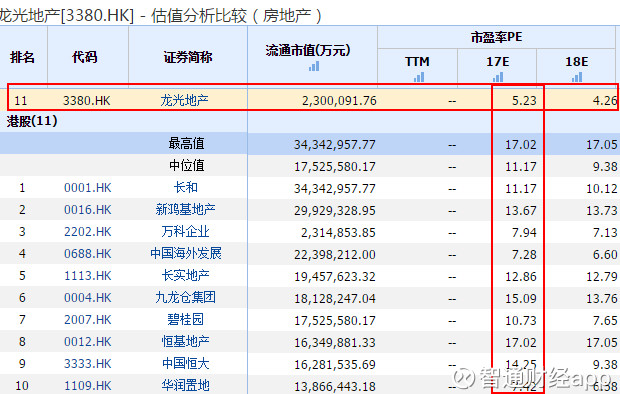Click market cap value 2,314,853.85
Image resolution: width=620 pixels, height=394 pixels.
click(338, 233)
